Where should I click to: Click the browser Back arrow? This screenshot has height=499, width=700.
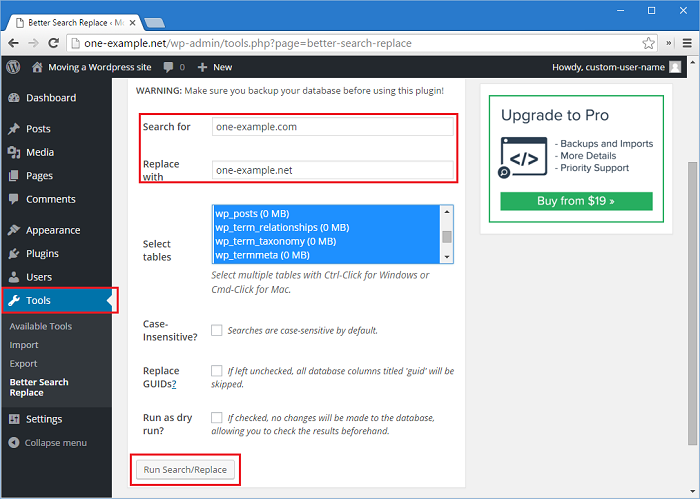[x=13, y=43]
